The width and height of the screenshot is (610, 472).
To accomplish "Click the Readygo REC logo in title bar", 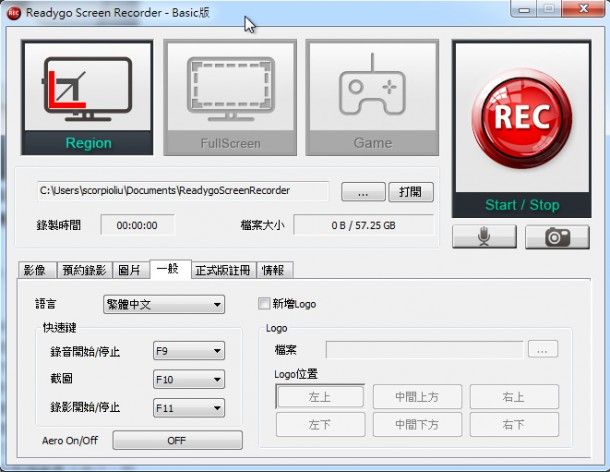I will point(14,13).
